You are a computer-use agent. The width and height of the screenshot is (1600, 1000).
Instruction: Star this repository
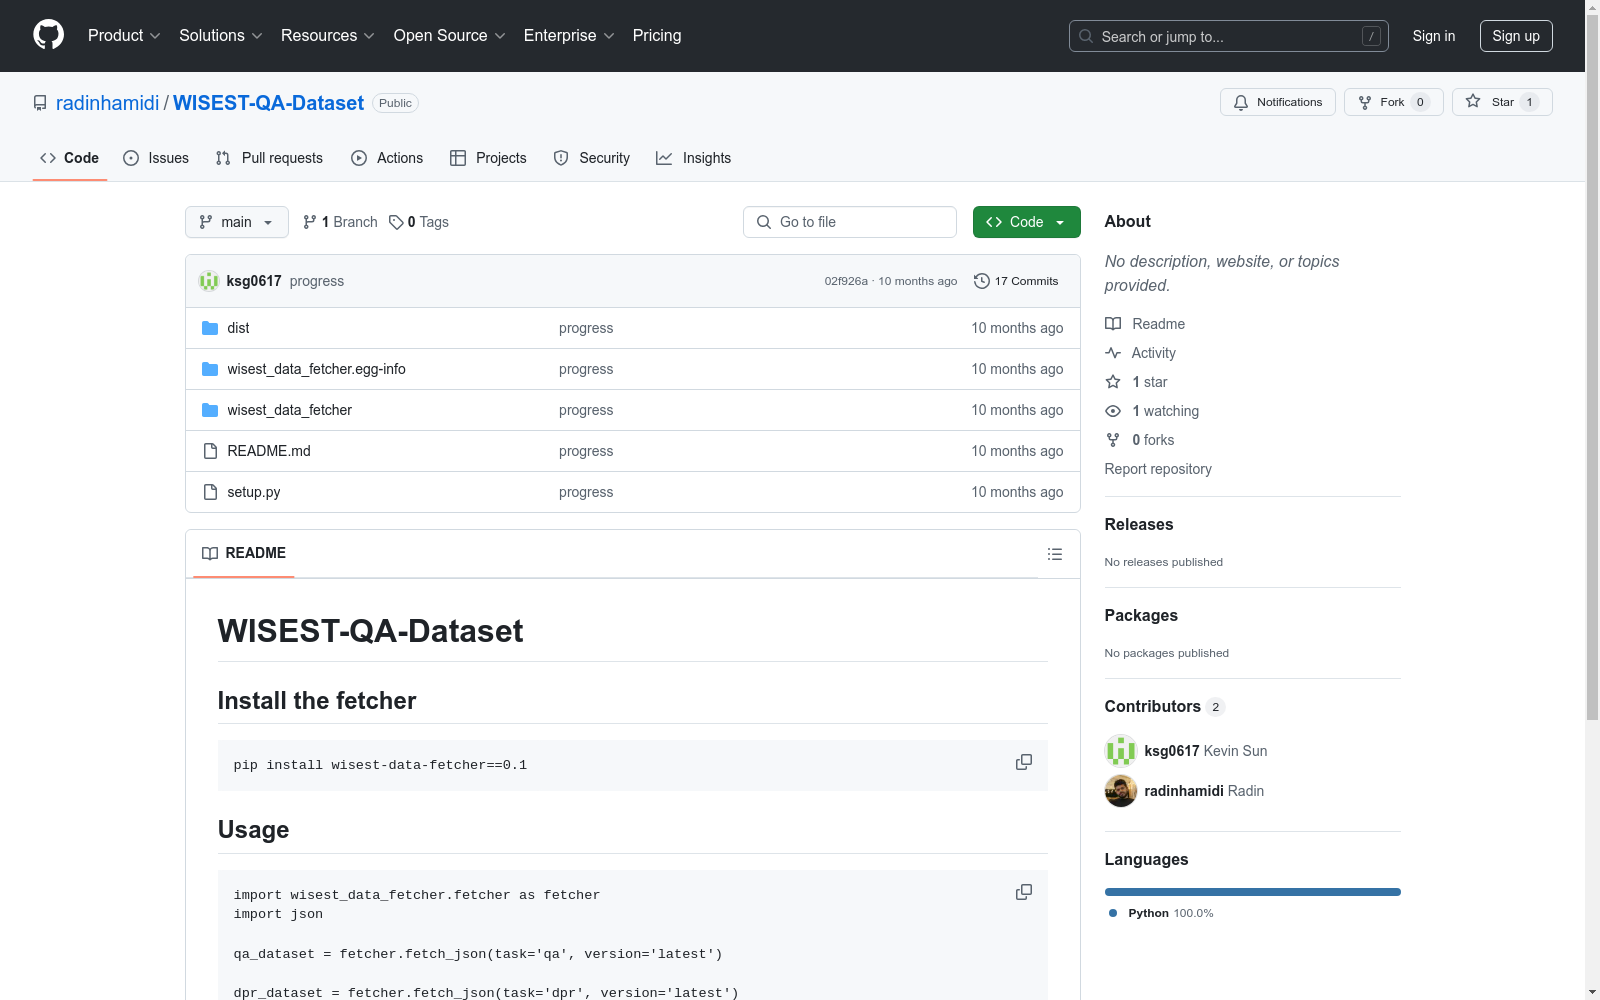pos(1502,102)
